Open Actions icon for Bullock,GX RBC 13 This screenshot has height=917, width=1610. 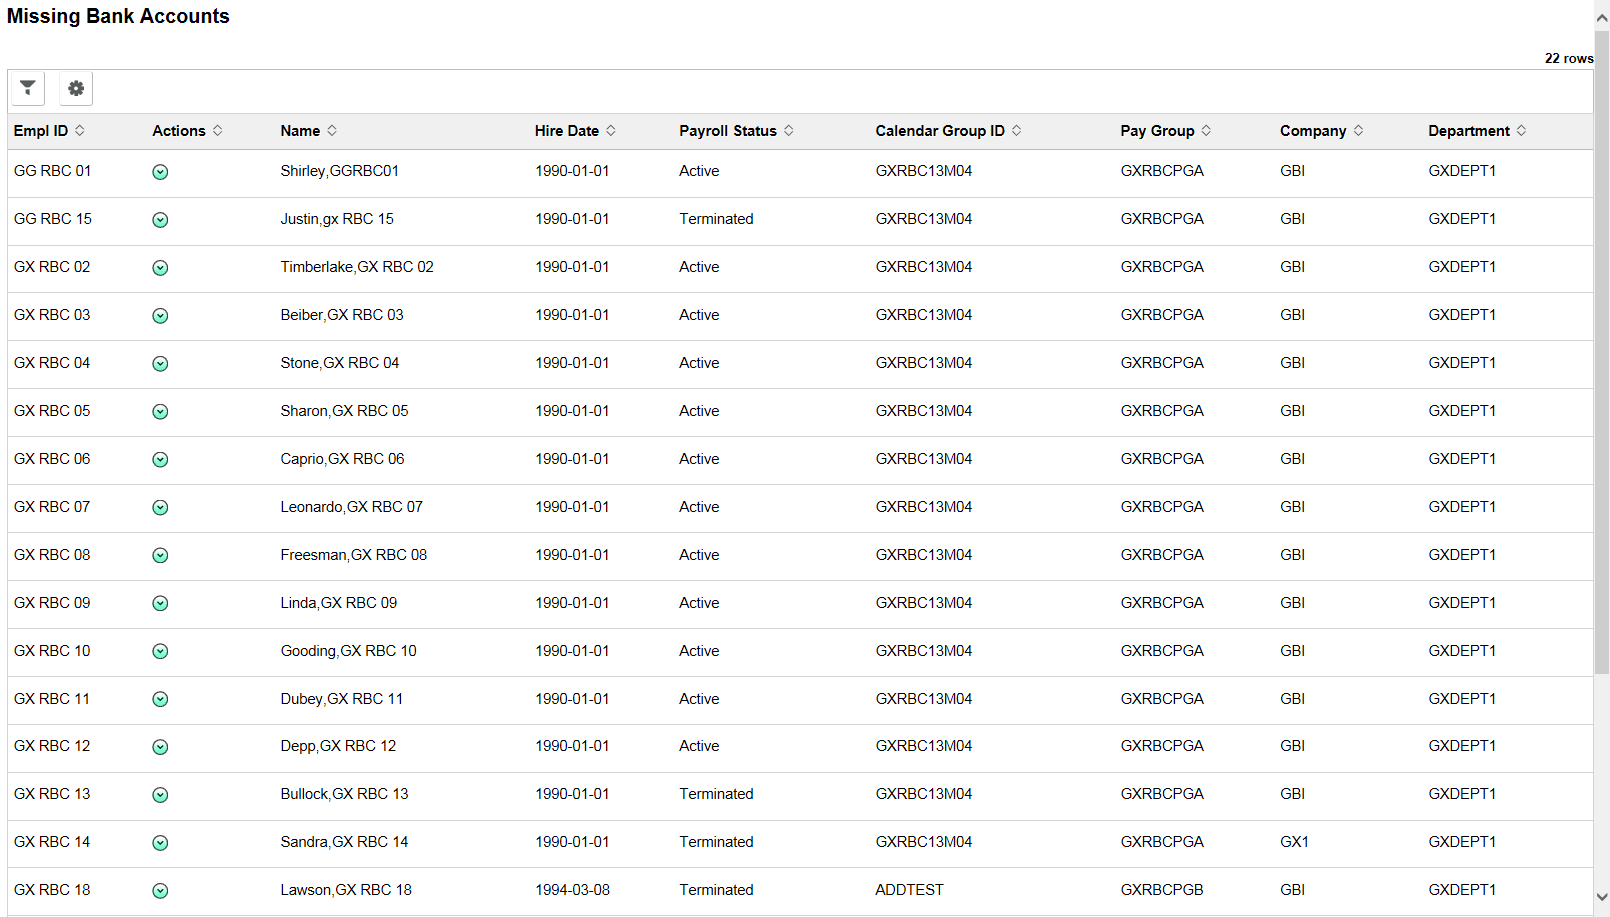point(160,794)
